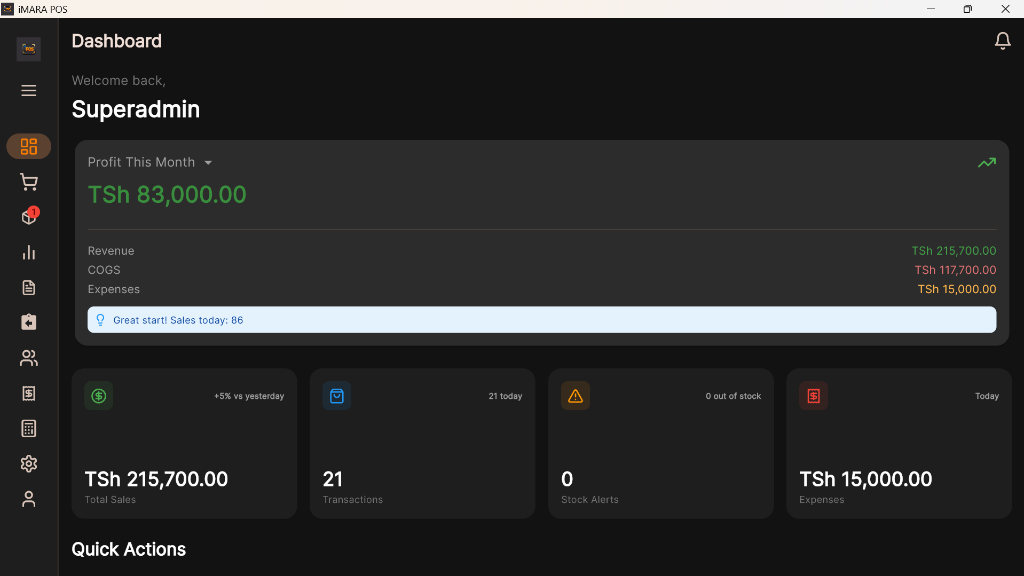Click the green trending-up arrow icon
The image size is (1024, 576).
pos(987,163)
